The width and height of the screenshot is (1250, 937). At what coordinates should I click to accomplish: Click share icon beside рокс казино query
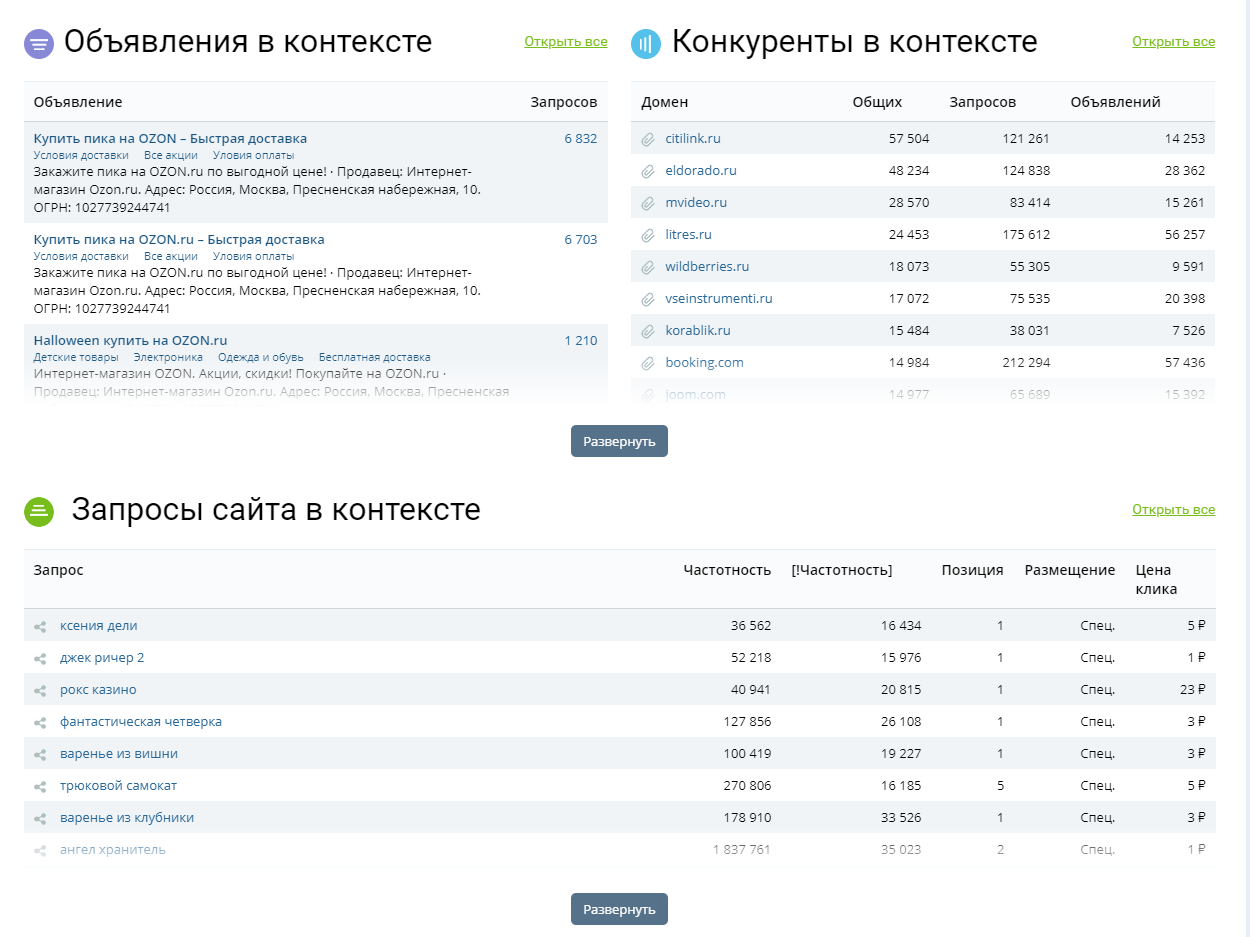coord(41,691)
